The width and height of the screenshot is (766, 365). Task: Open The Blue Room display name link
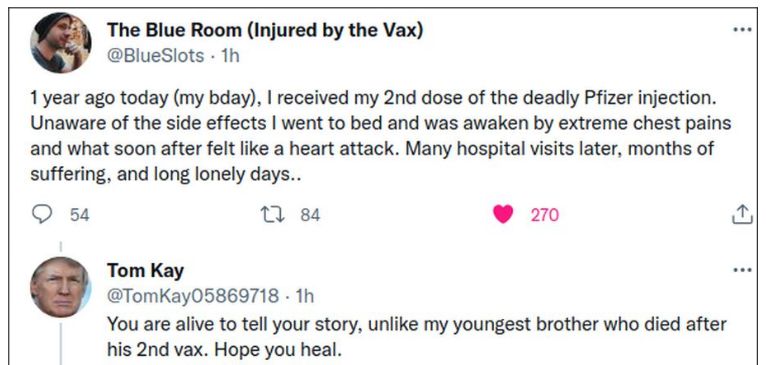[265, 31]
